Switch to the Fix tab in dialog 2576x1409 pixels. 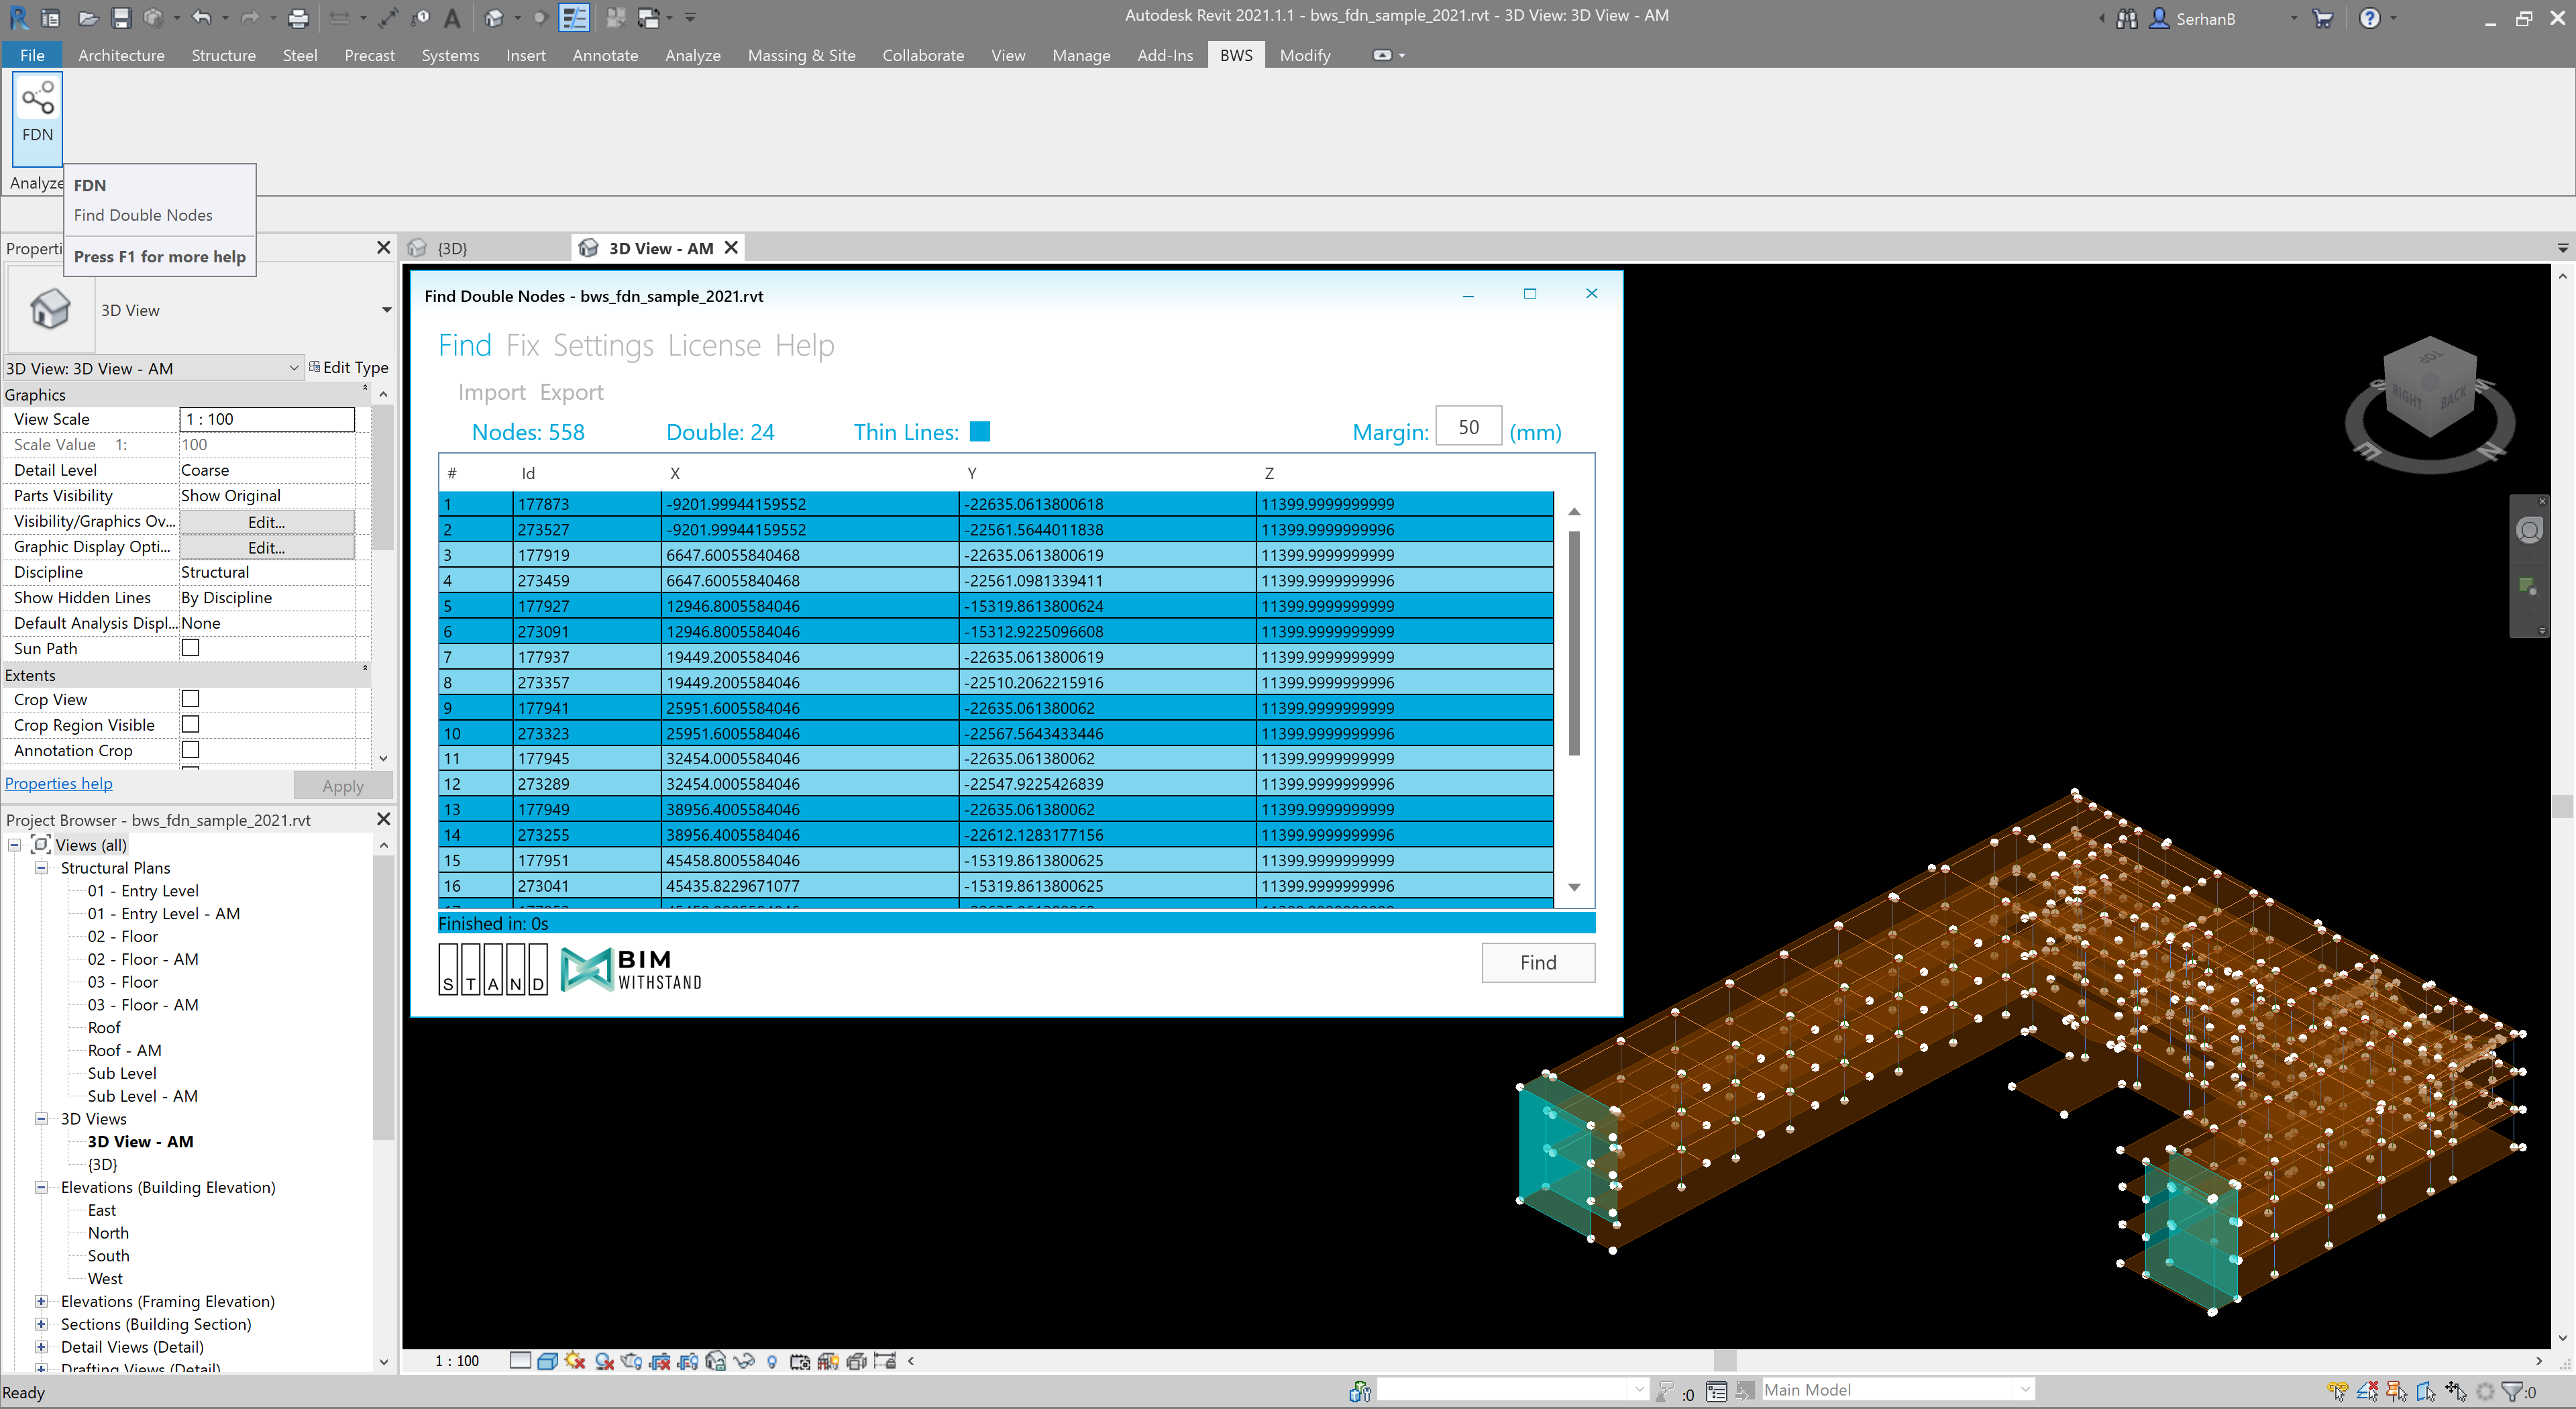[x=522, y=345]
